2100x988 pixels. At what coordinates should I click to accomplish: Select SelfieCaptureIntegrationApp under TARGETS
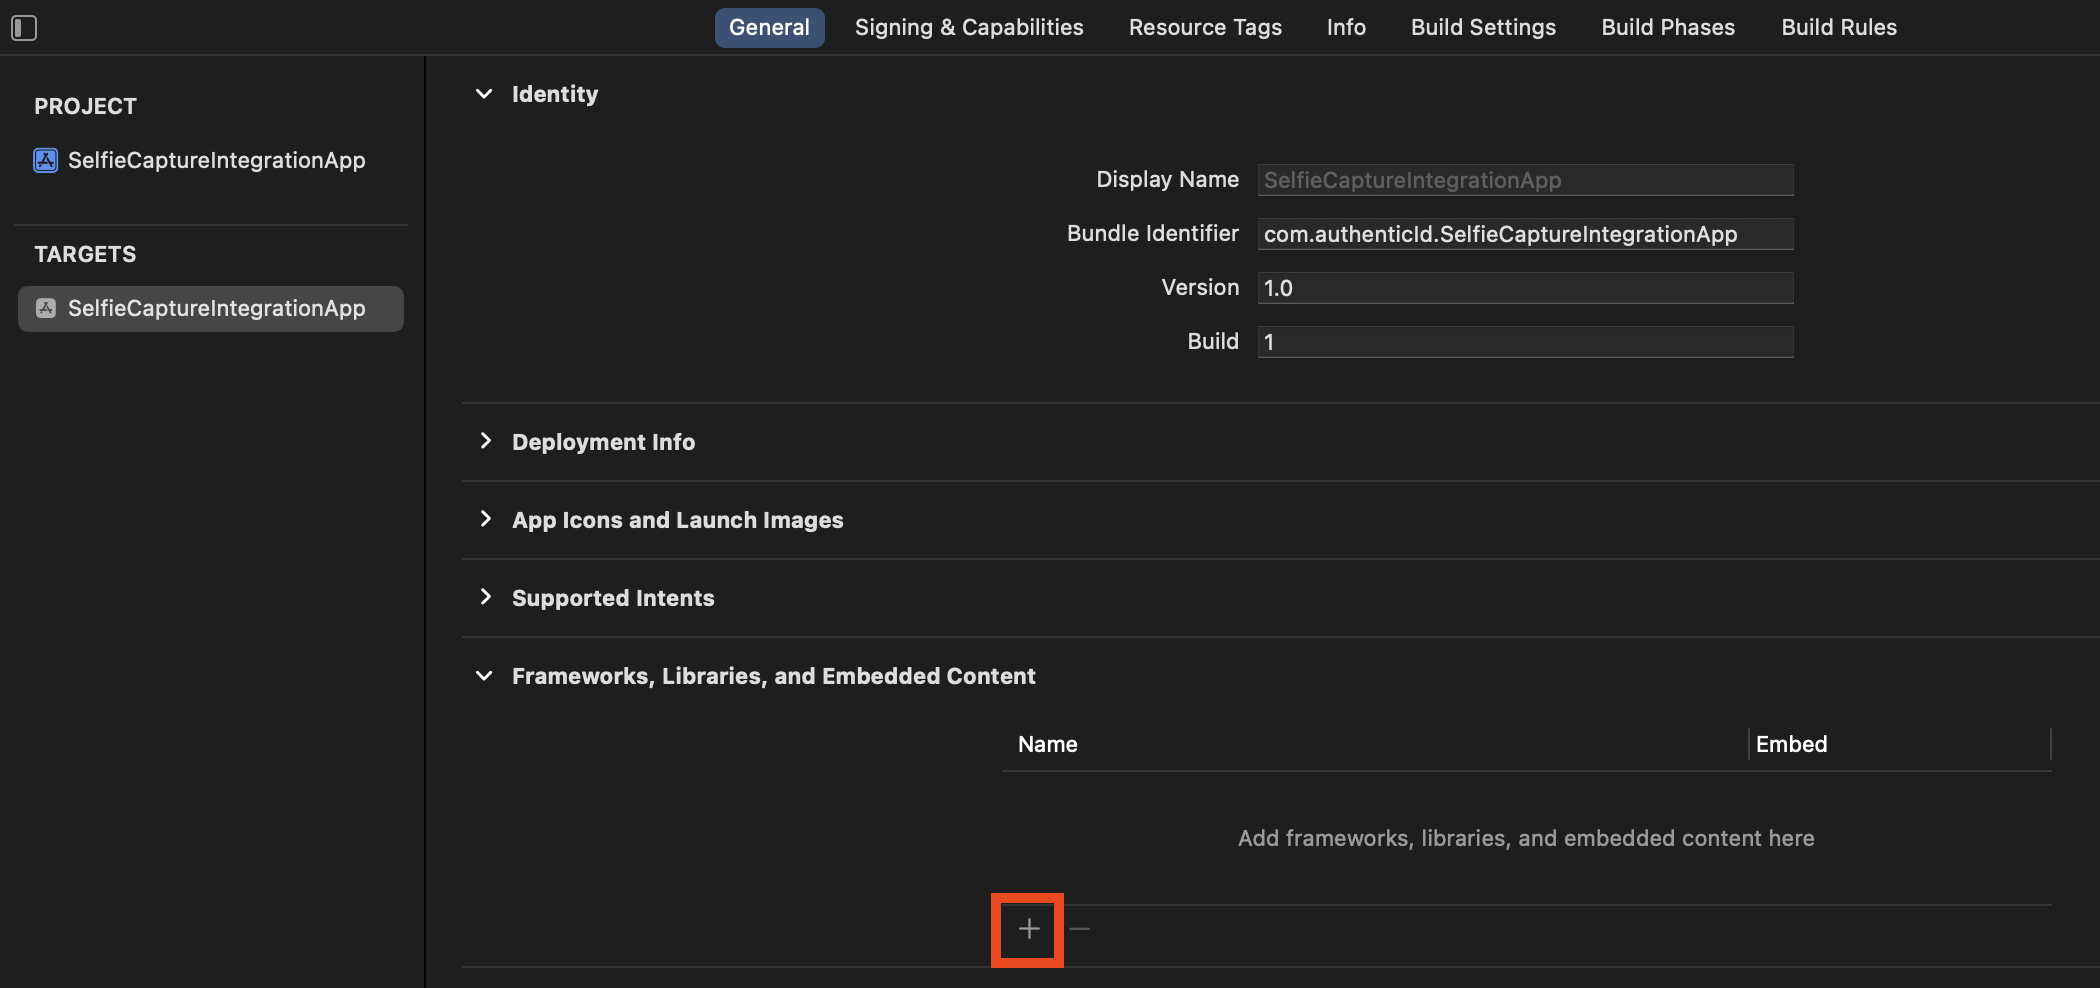[x=211, y=308]
